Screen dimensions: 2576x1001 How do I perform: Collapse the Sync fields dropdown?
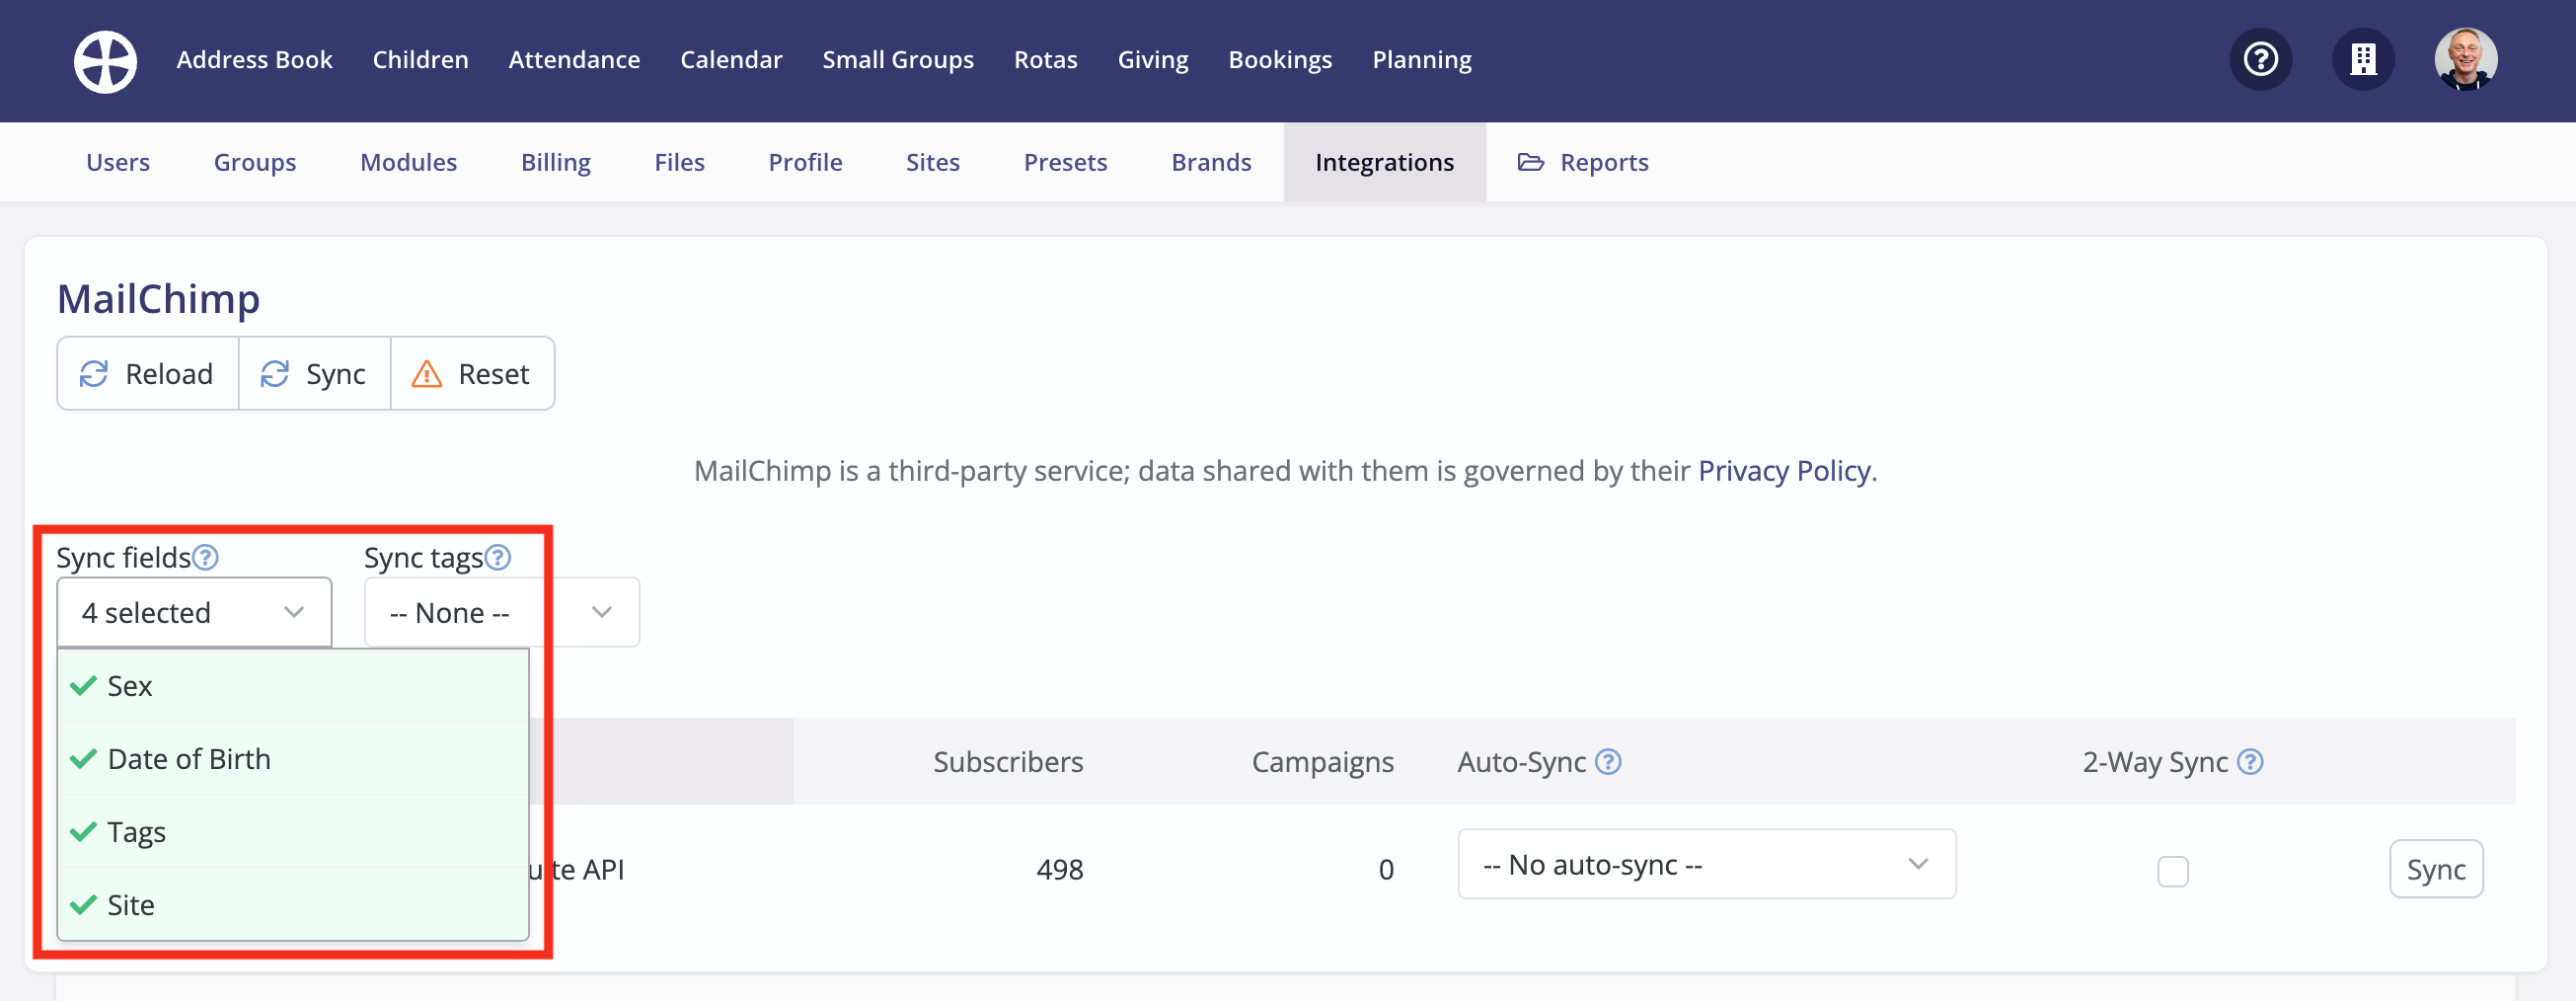(194, 612)
